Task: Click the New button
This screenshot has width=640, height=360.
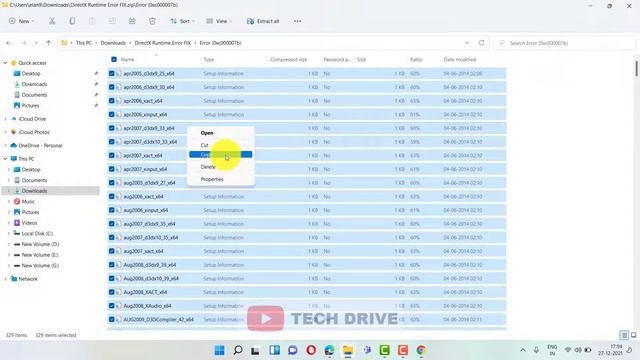Action: point(21,21)
